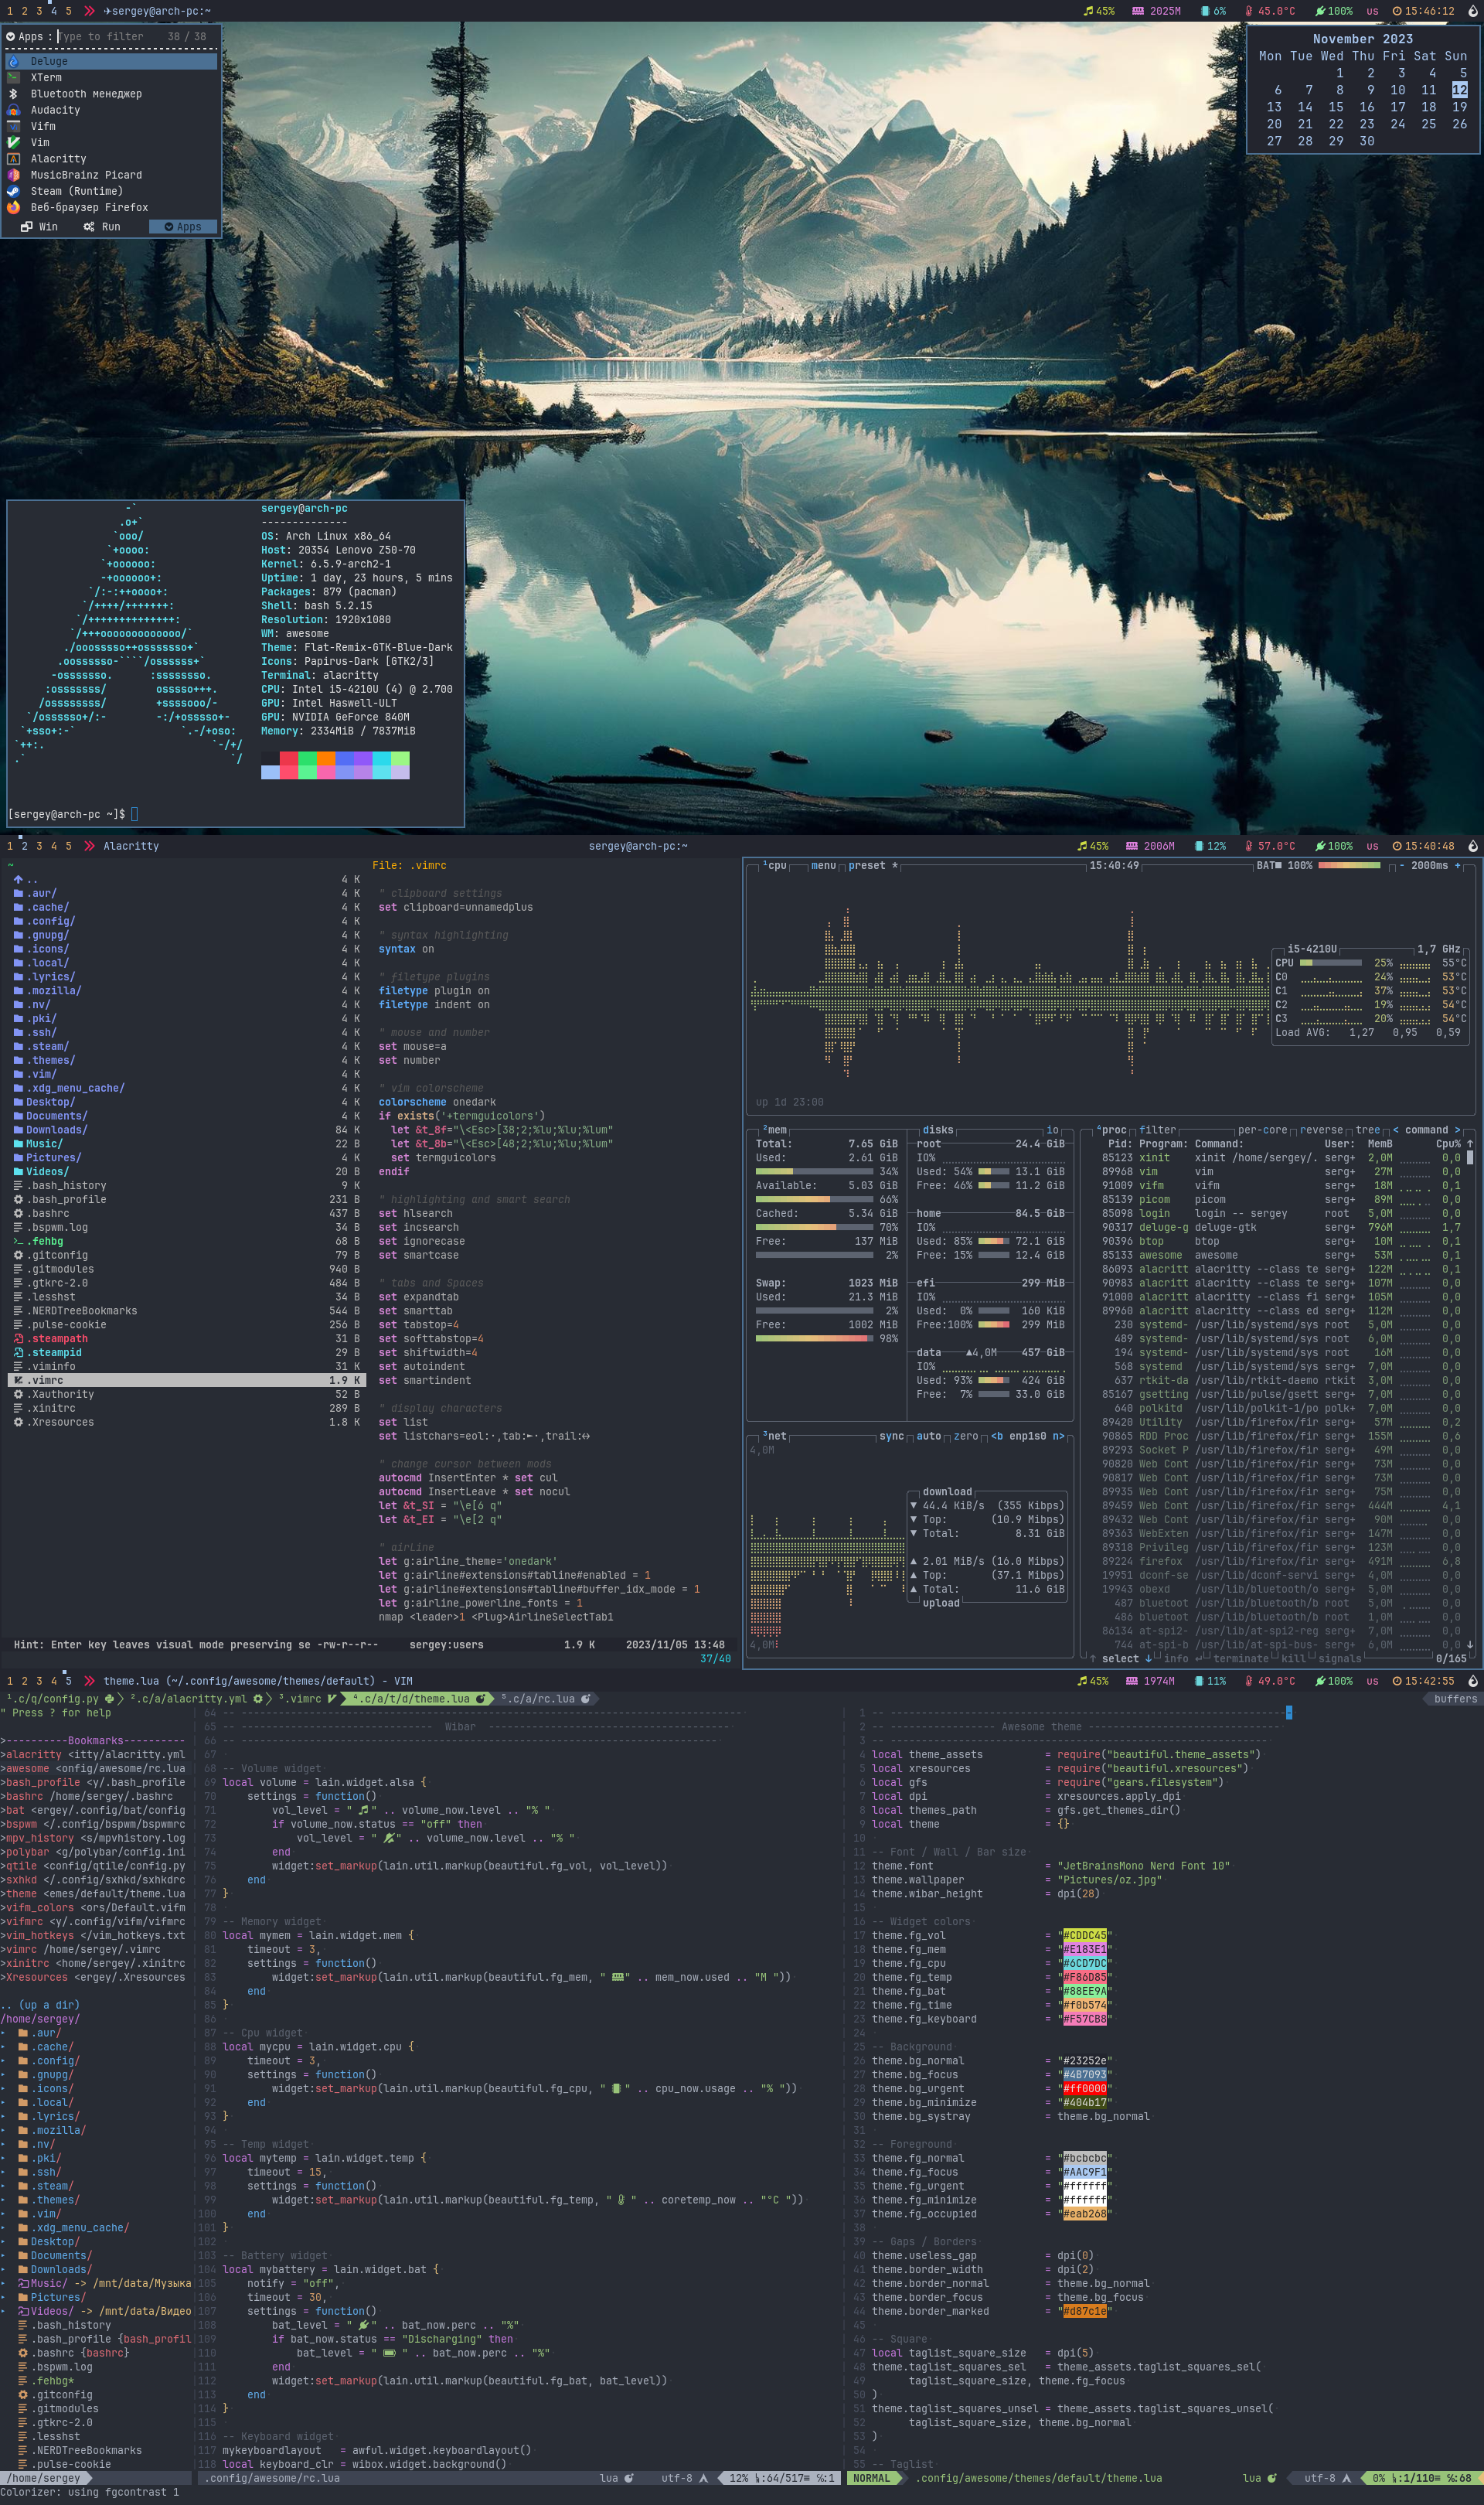Click info in btop proc footer
Screen dimensions: 1484x2505
[1176, 1659]
